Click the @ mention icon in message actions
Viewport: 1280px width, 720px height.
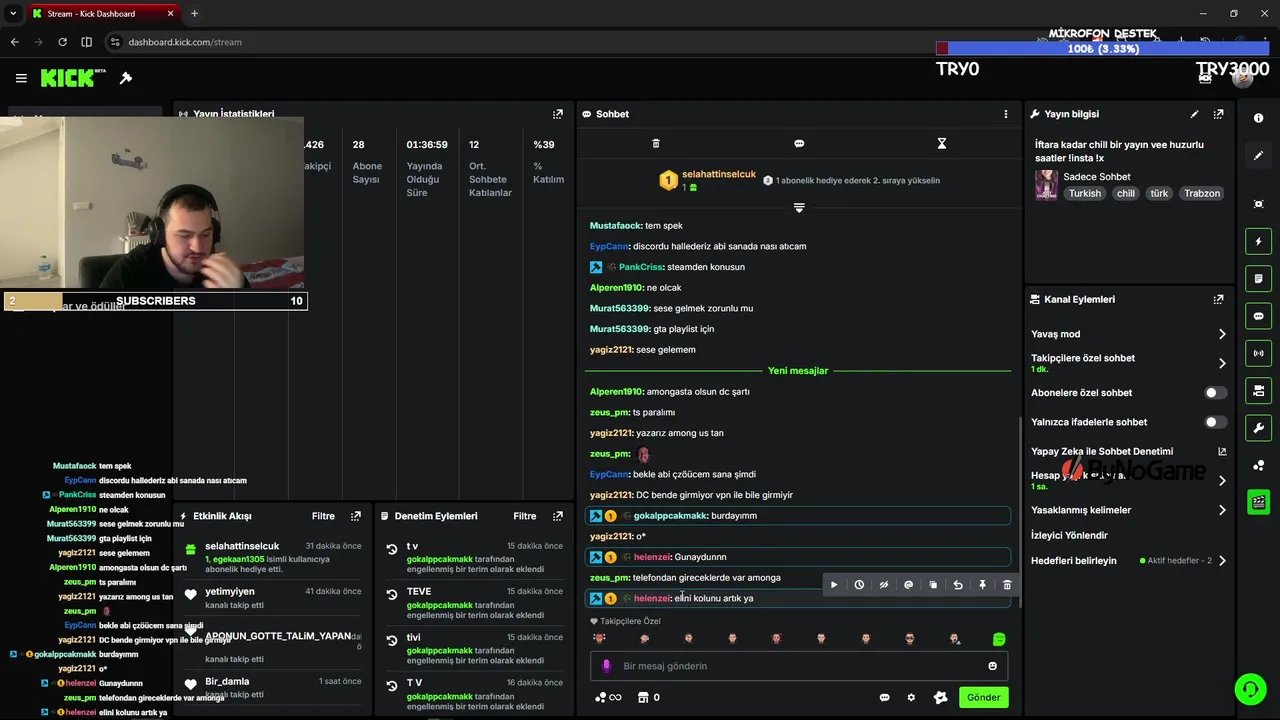[x=908, y=585]
